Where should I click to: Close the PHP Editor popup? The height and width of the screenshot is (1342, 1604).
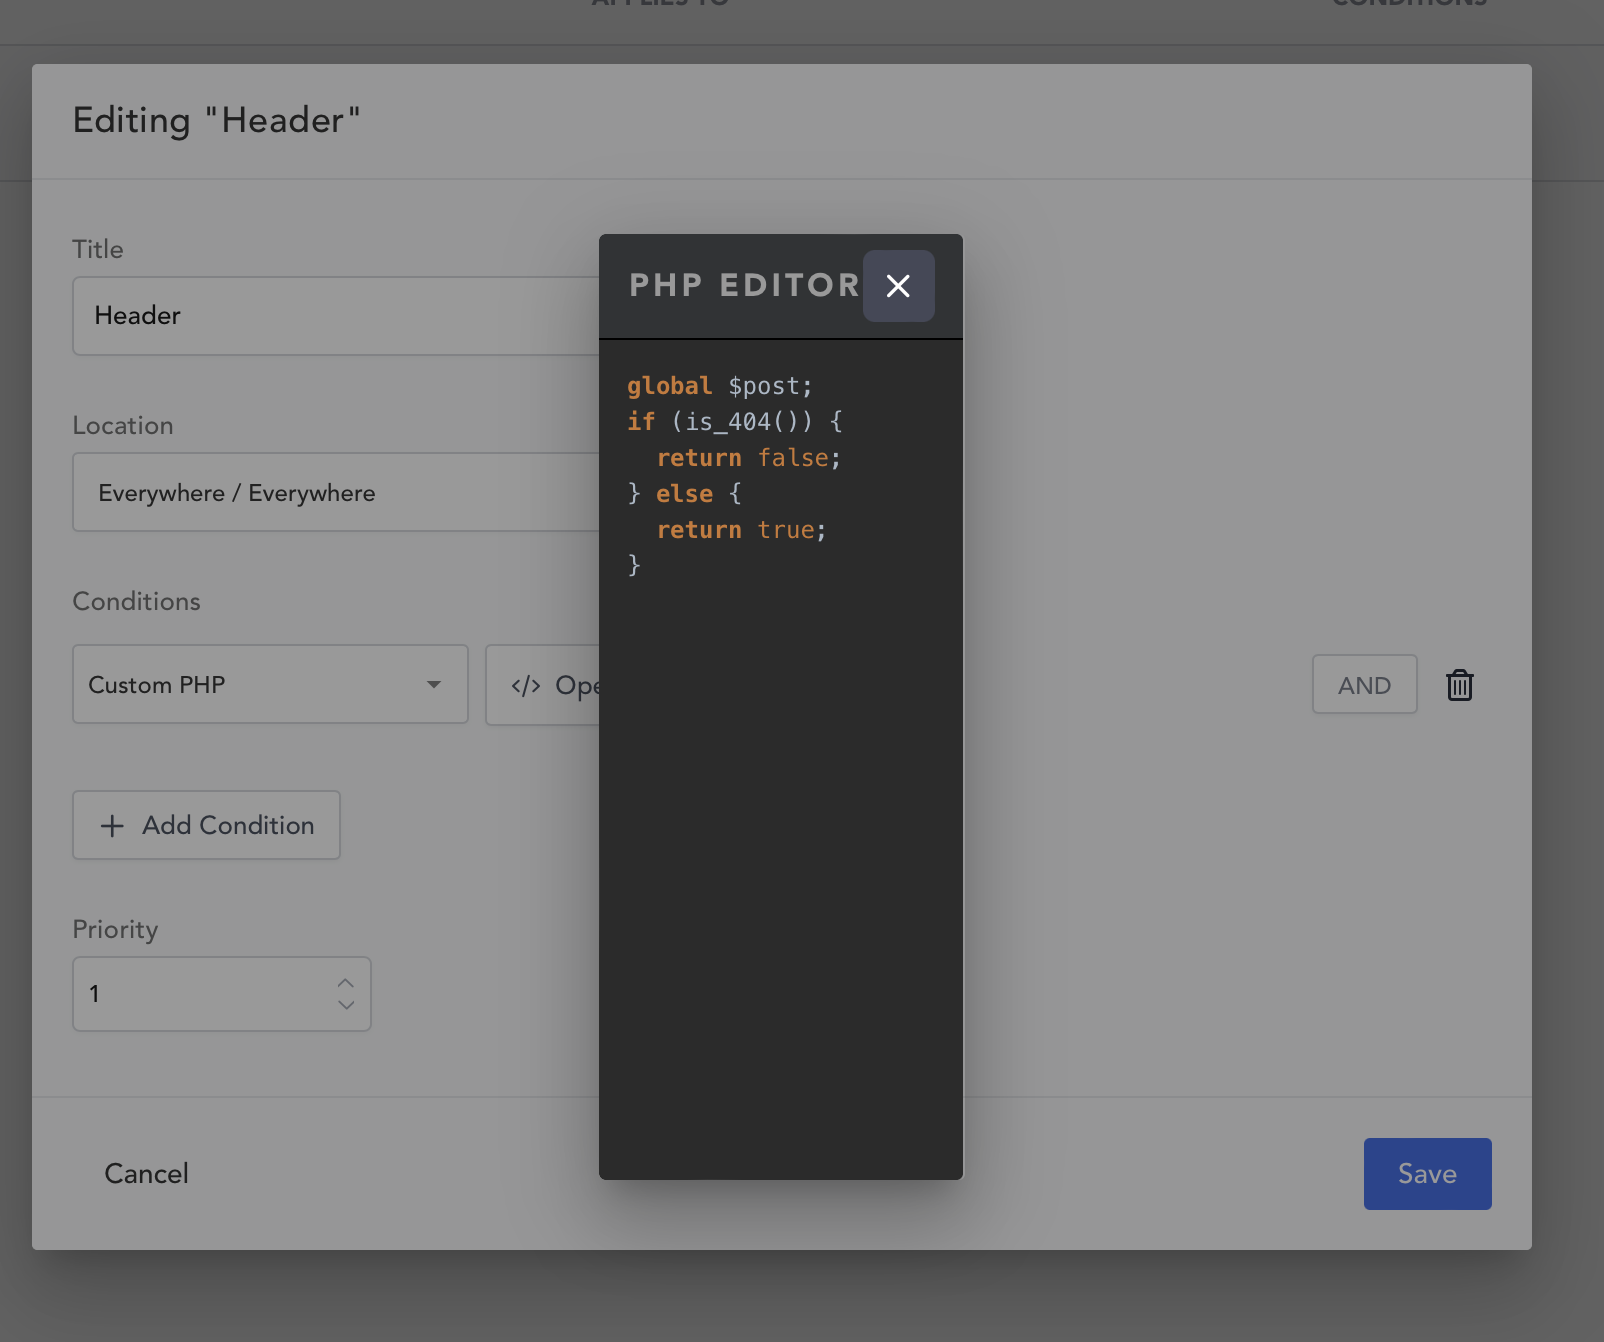point(897,286)
